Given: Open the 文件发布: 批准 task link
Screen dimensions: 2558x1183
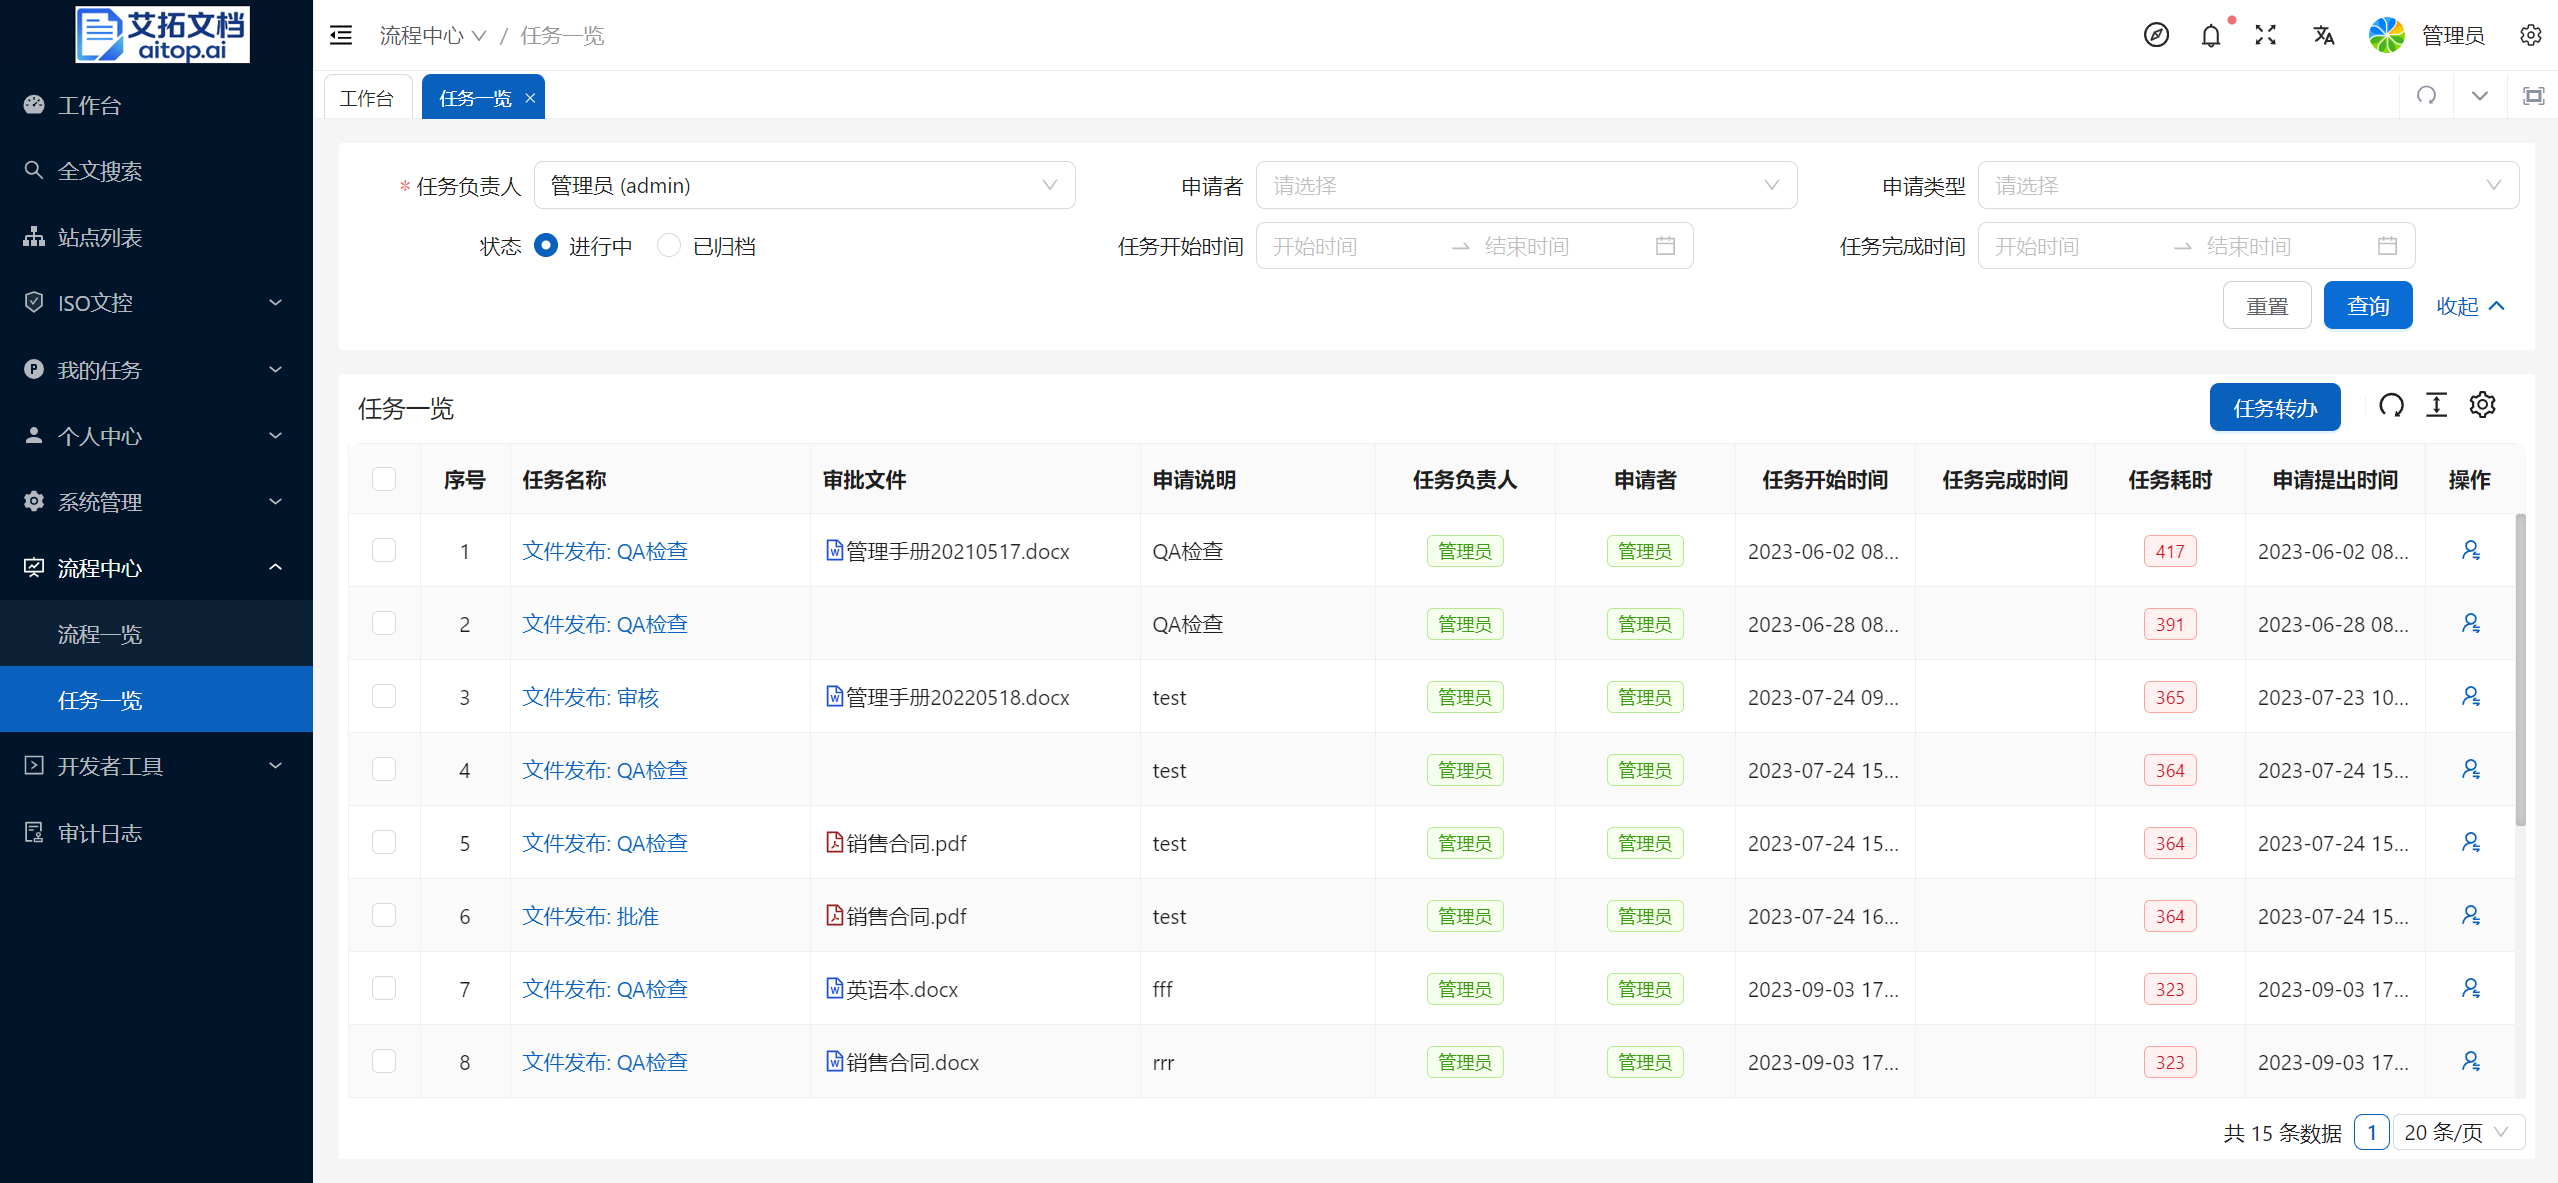Looking at the screenshot, I should click(590, 916).
